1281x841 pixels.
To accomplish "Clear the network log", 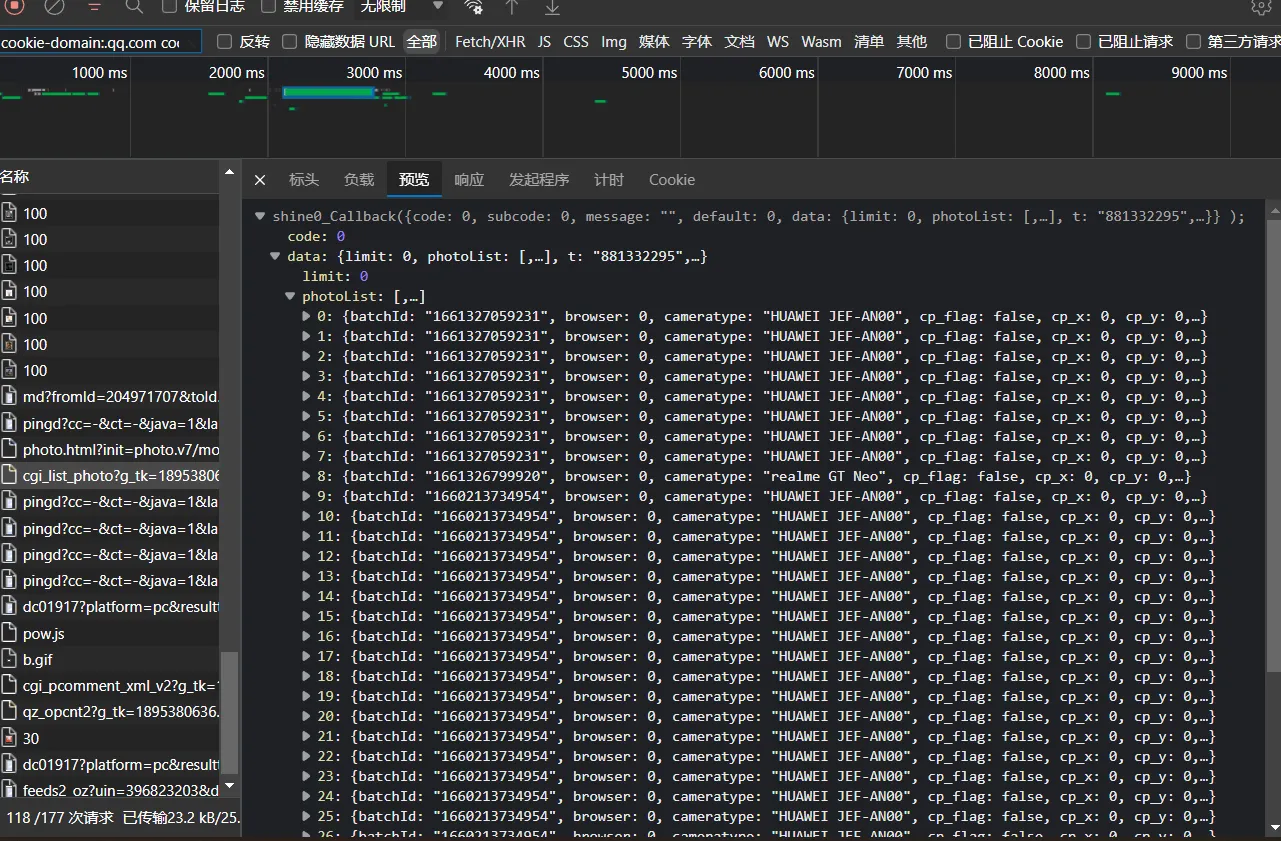I will [x=55, y=6].
